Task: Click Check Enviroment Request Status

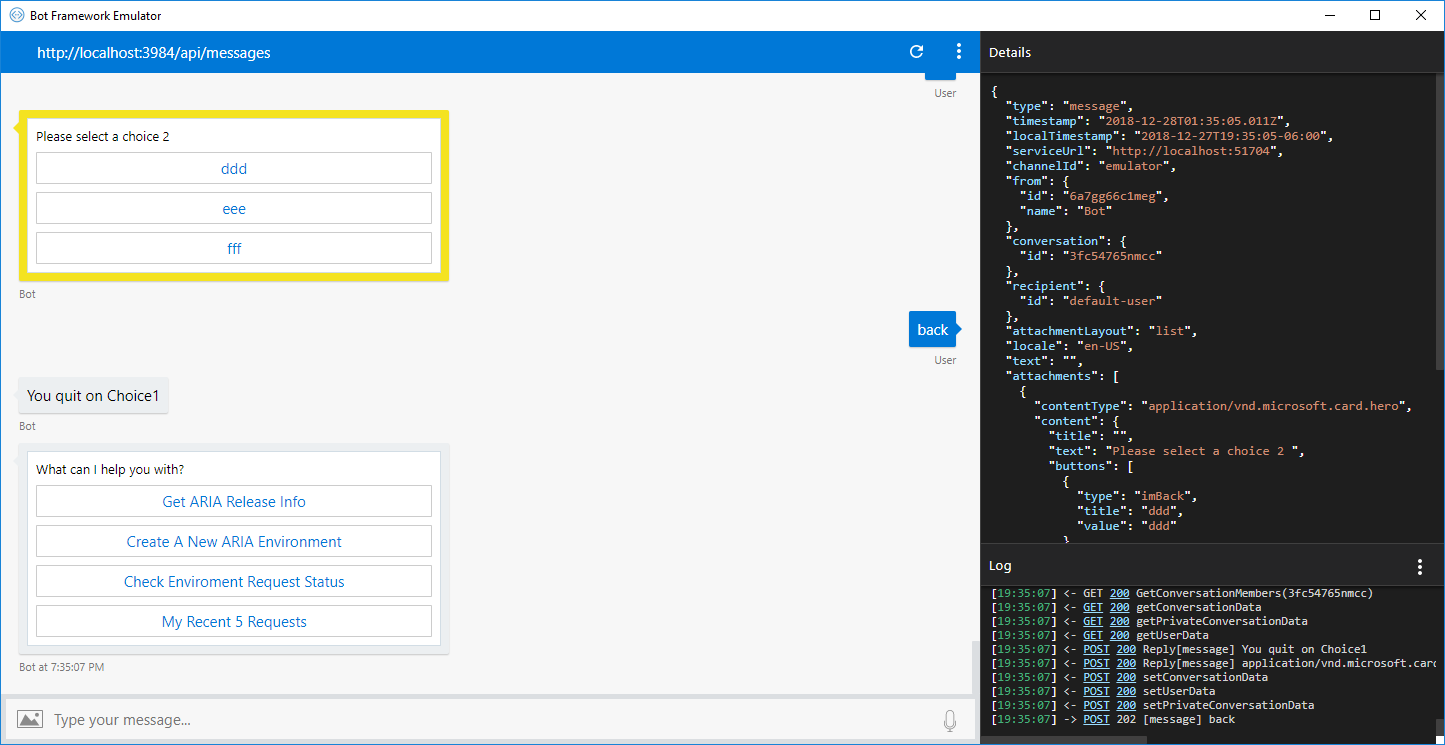Action: pyautogui.click(x=233, y=581)
